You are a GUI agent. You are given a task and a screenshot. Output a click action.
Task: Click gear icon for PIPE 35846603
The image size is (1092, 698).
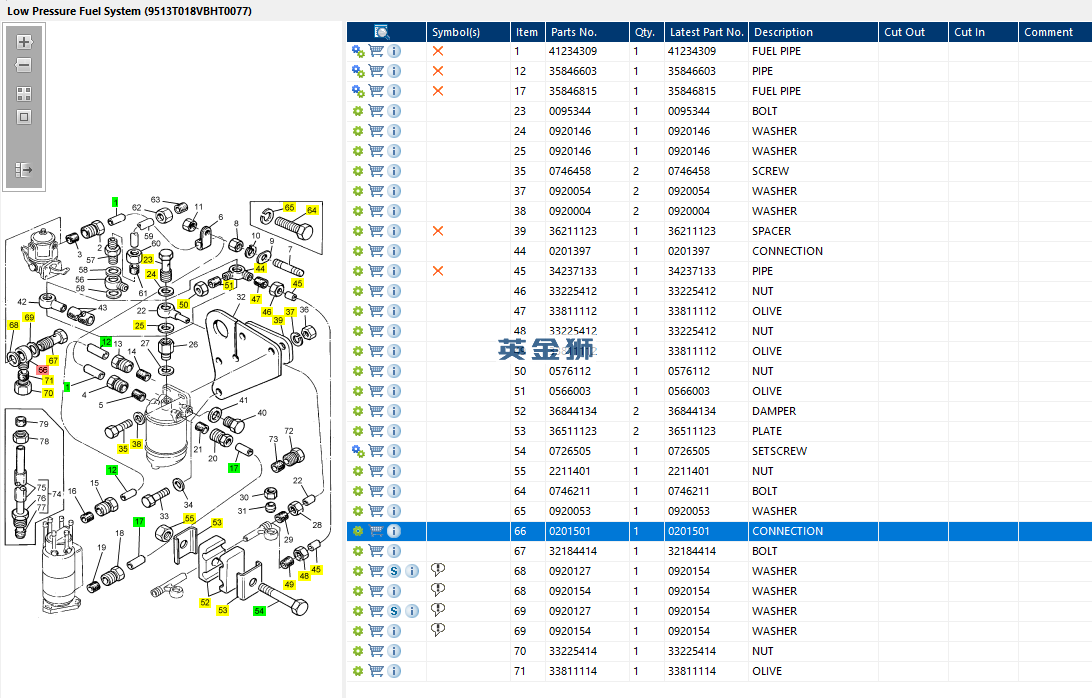click(x=358, y=71)
